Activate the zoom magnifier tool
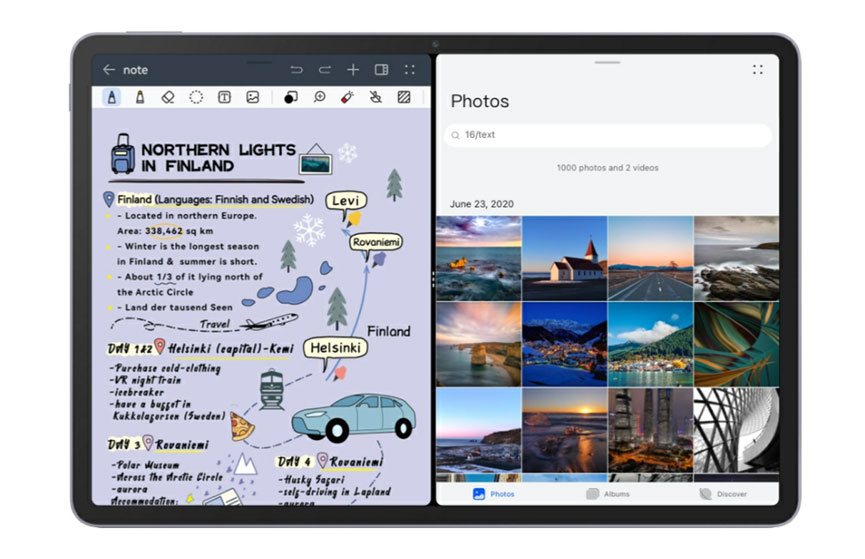Viewport: 865px width, 559px height. coord(319,98)
